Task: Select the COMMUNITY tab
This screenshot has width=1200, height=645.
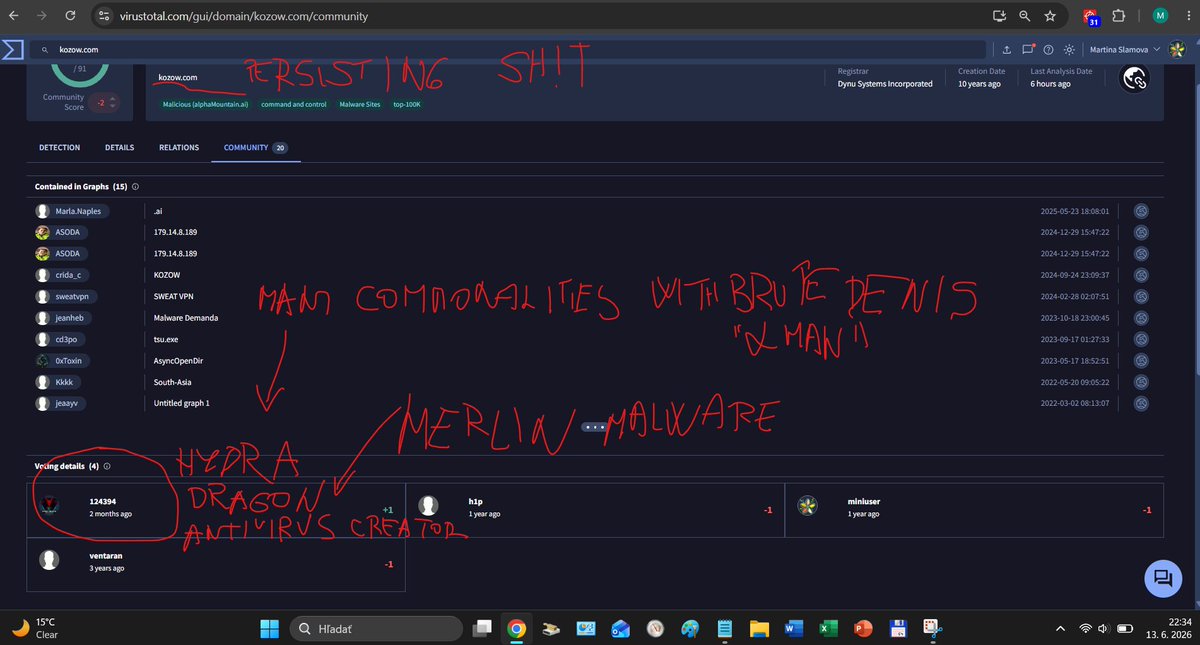Action: (255, 147)
